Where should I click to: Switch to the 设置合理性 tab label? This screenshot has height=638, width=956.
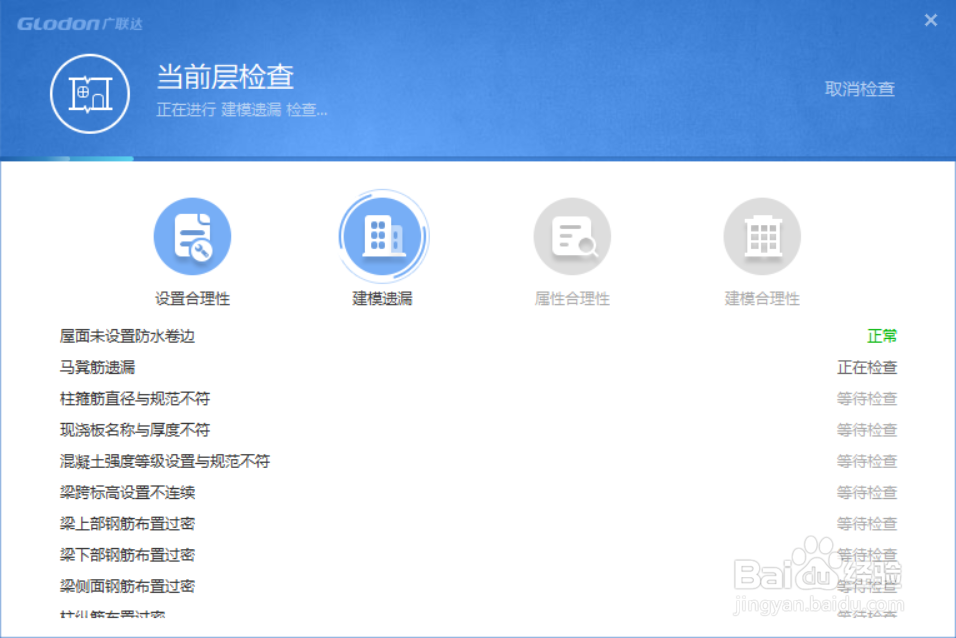click(193, 297)
